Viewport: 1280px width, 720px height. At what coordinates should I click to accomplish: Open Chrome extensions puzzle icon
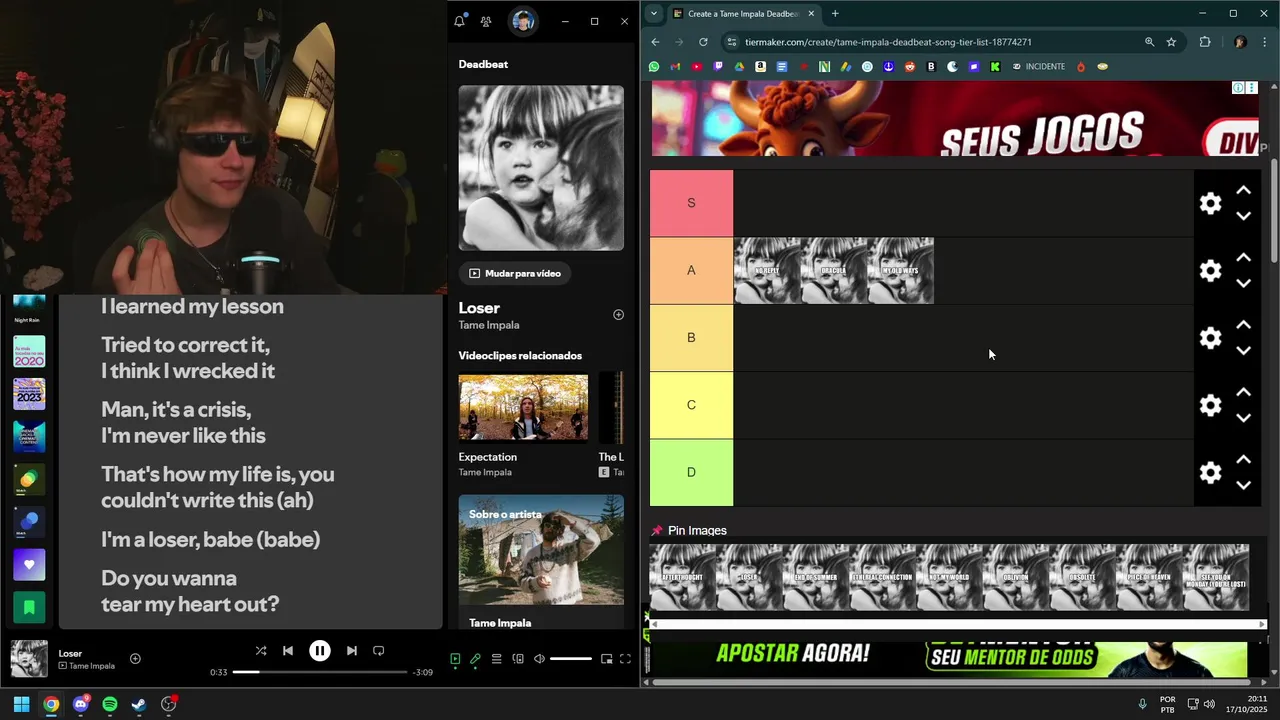tap(1205, 42)
